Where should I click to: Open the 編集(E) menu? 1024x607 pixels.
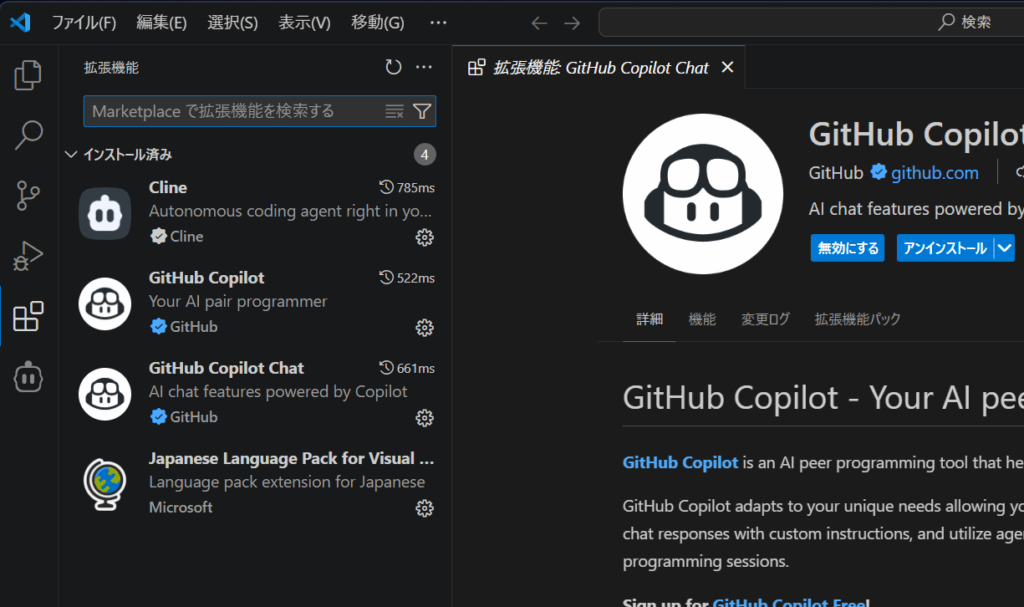[161, 23]
